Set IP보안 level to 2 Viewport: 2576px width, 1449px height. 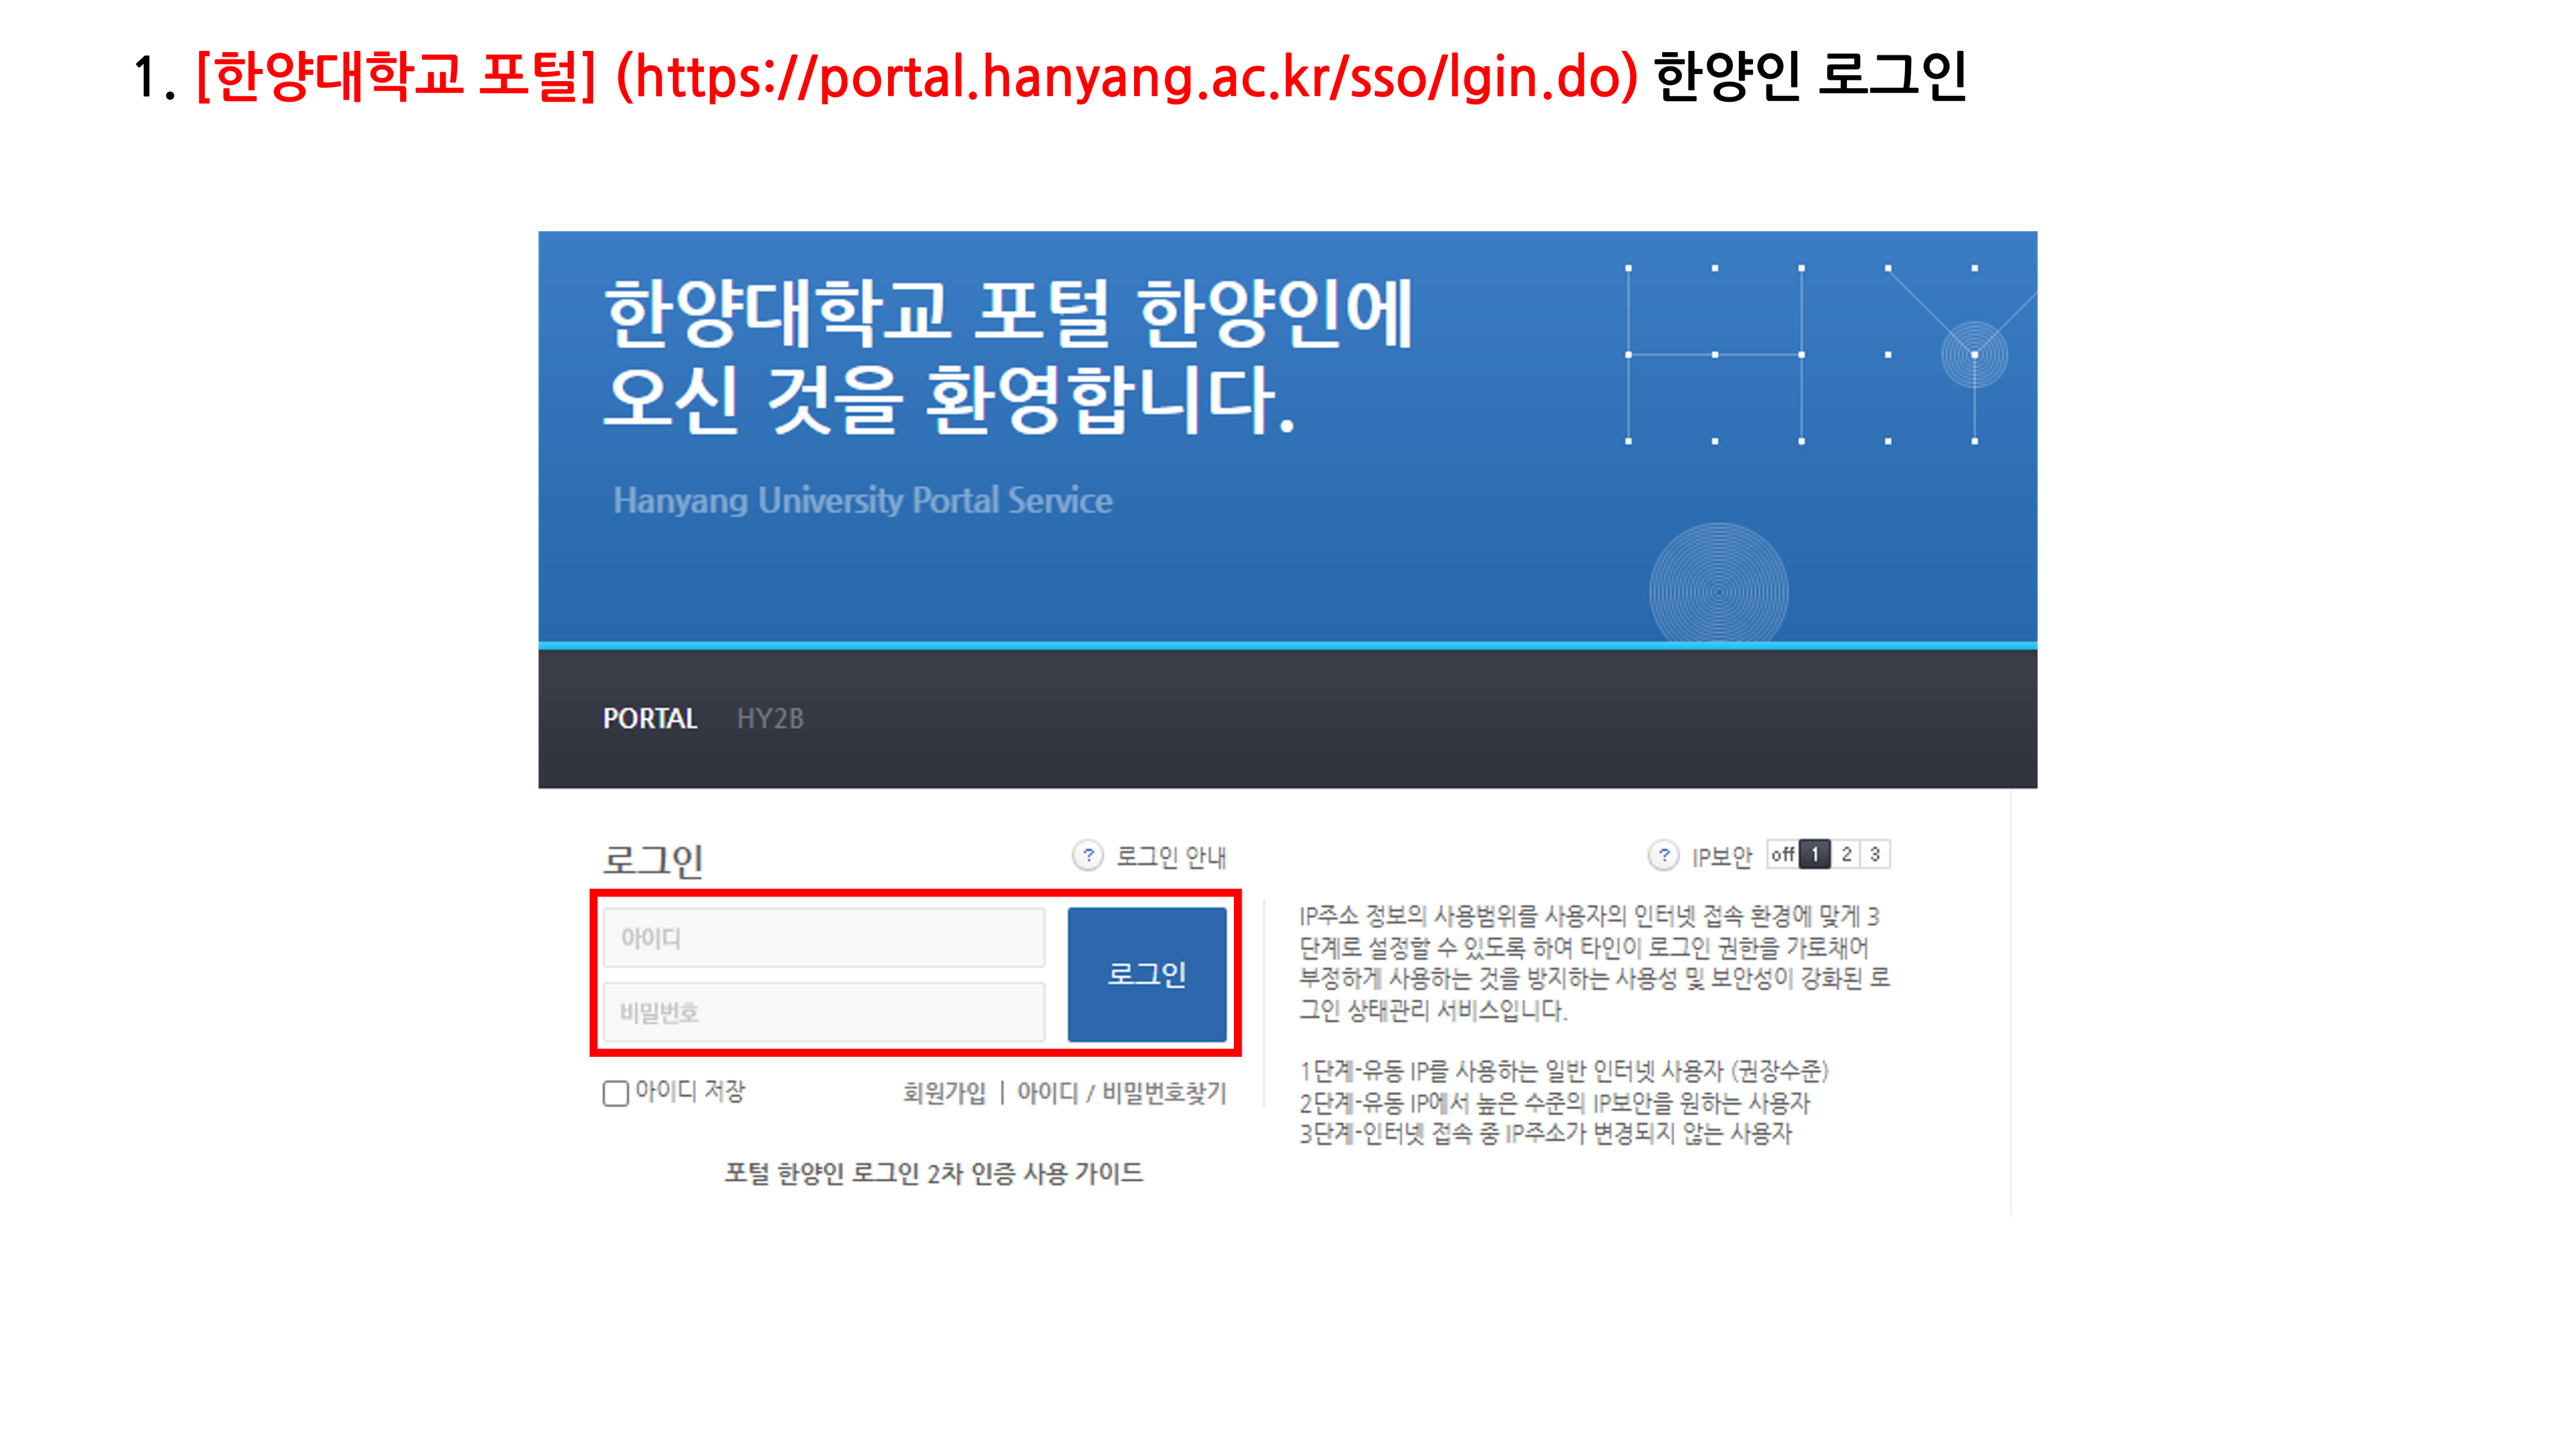point(1846,854)
